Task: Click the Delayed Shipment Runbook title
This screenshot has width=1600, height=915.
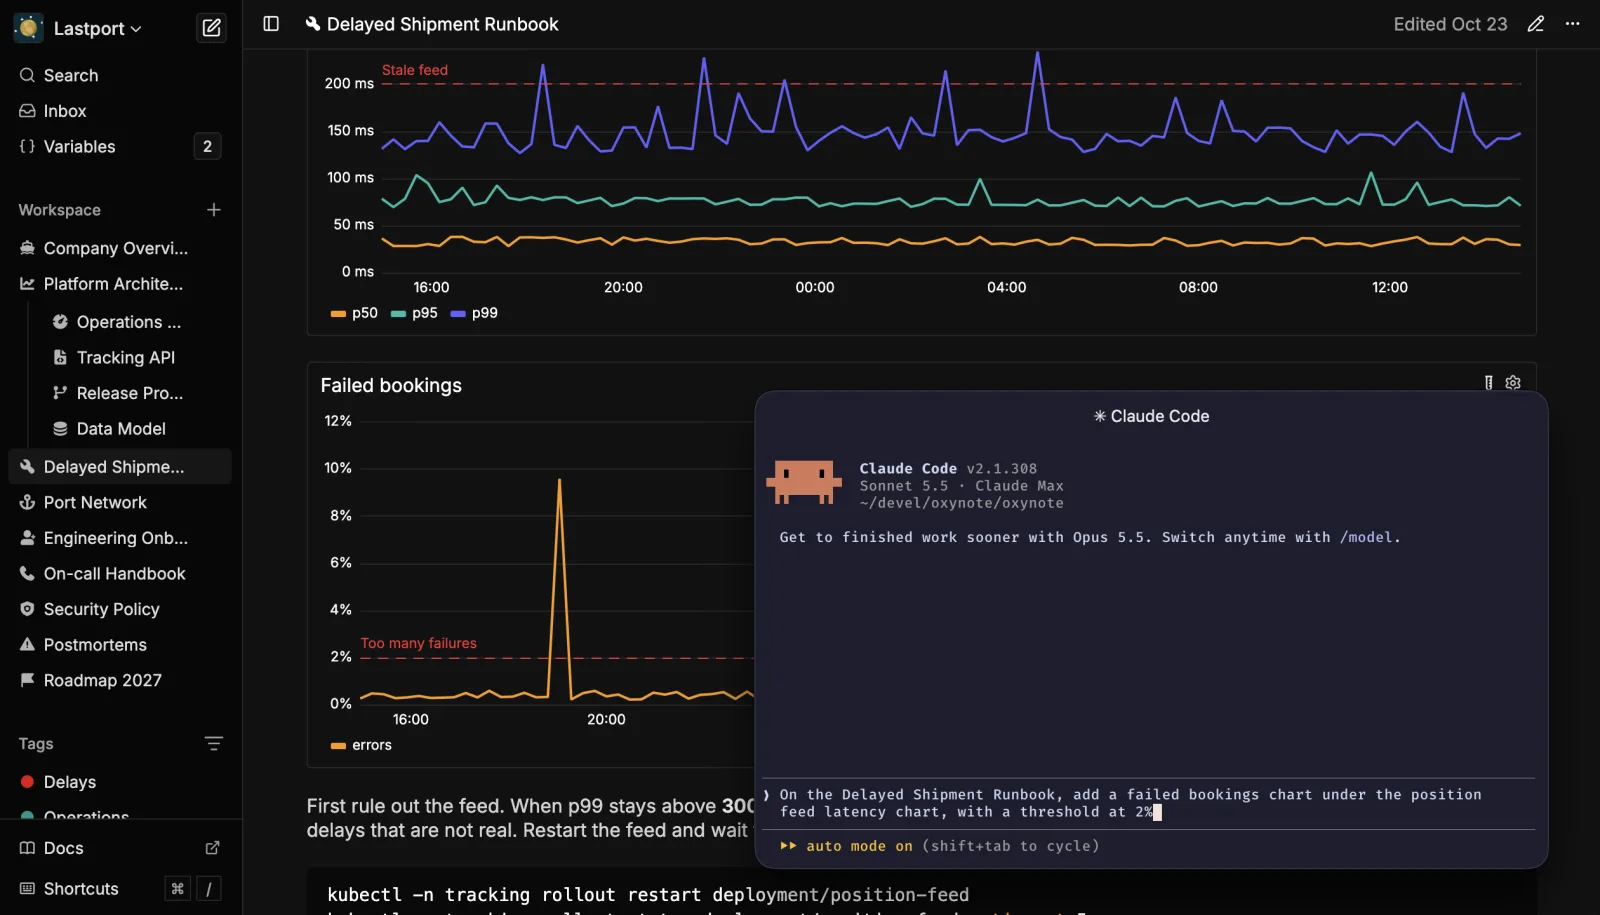Action: [442, 24]
